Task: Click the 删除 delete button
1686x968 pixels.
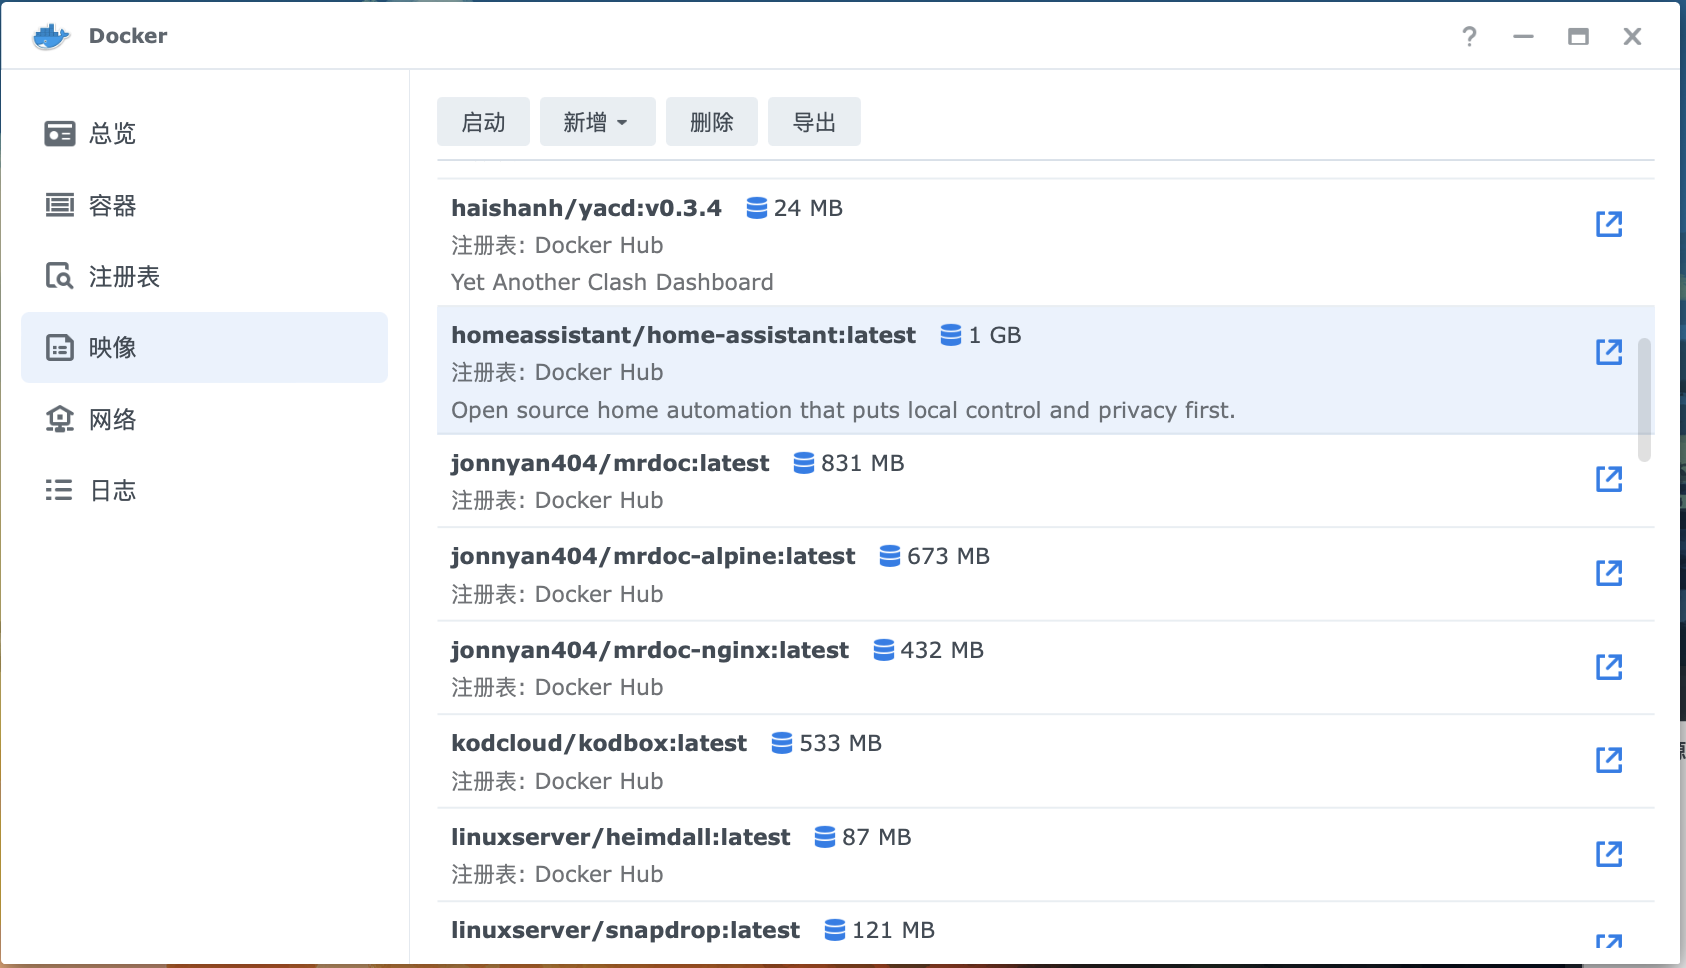Action: click(712, 122)
